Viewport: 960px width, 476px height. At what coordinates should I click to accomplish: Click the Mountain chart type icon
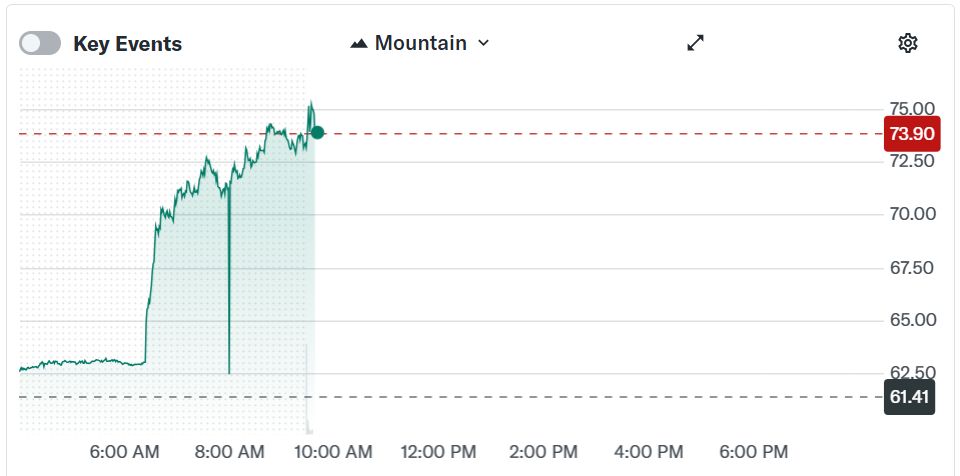pyautogui.click(x=359, y=43)
